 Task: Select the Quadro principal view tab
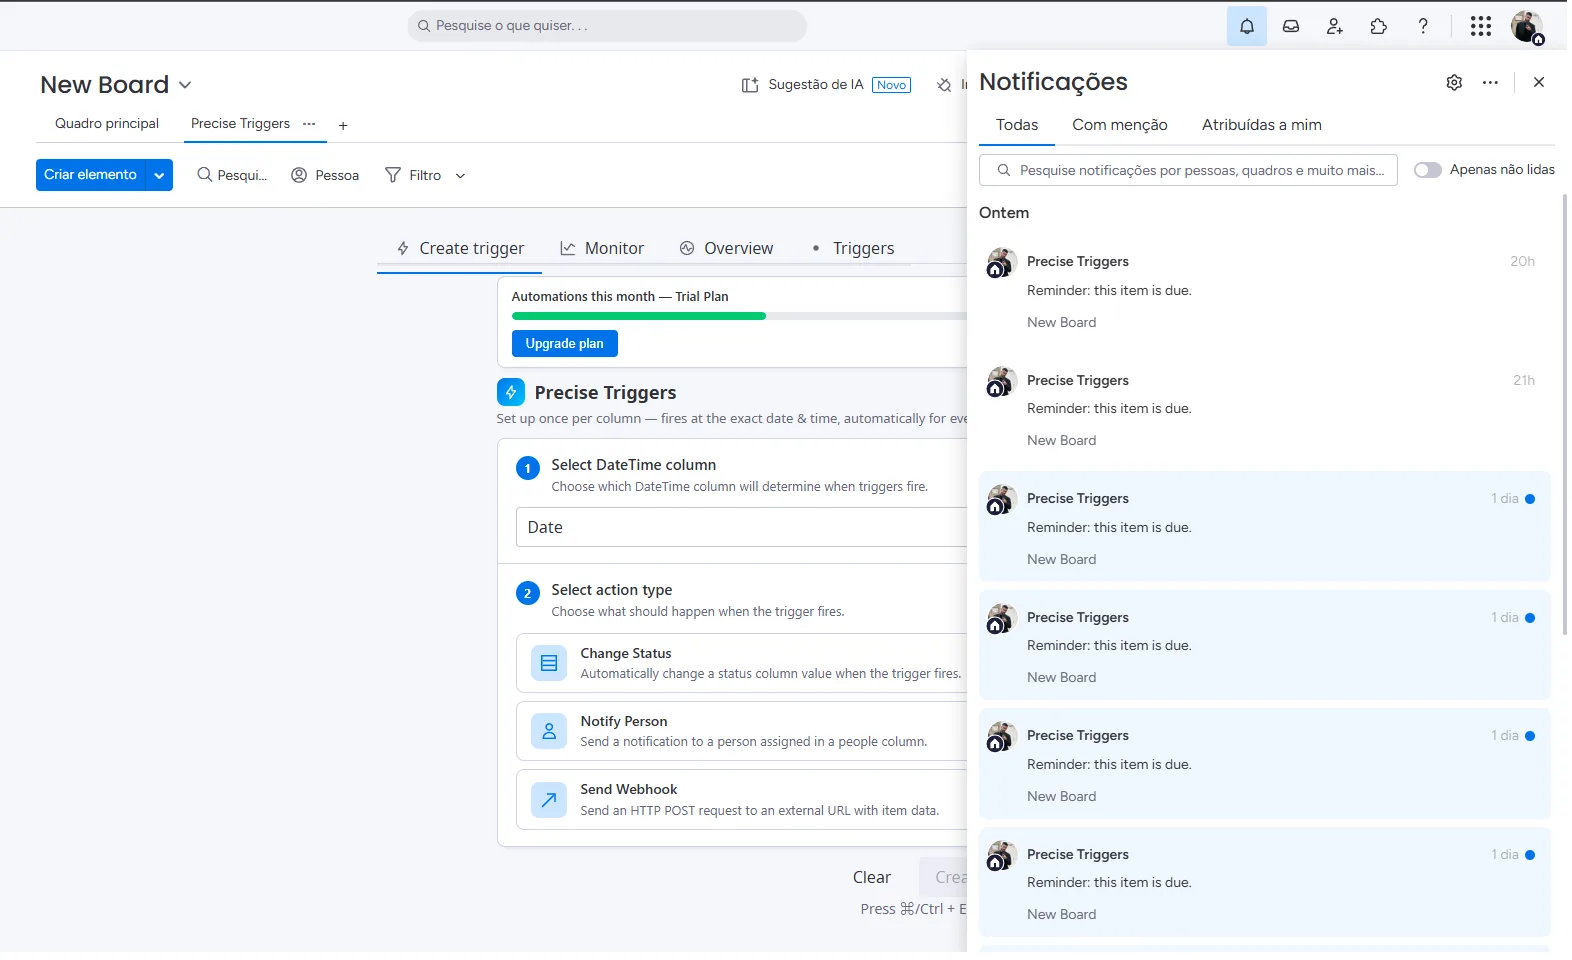pos(107,124)
